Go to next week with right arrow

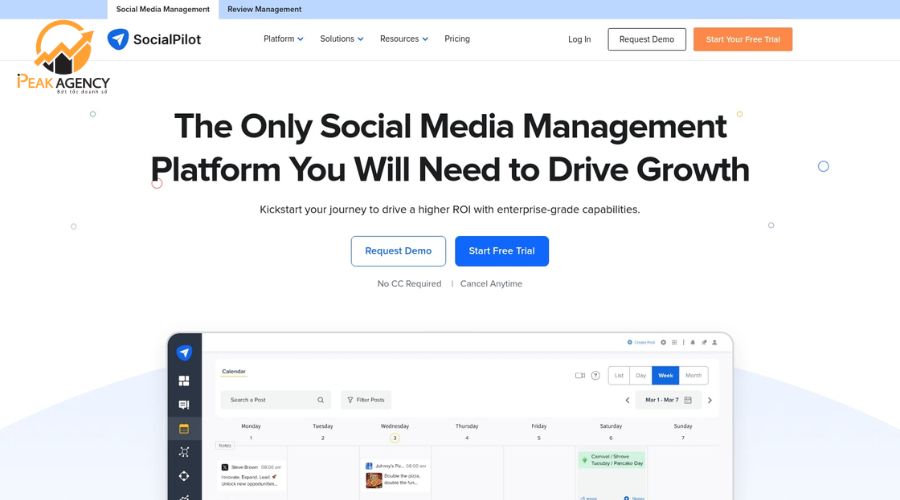coord(710,400)
